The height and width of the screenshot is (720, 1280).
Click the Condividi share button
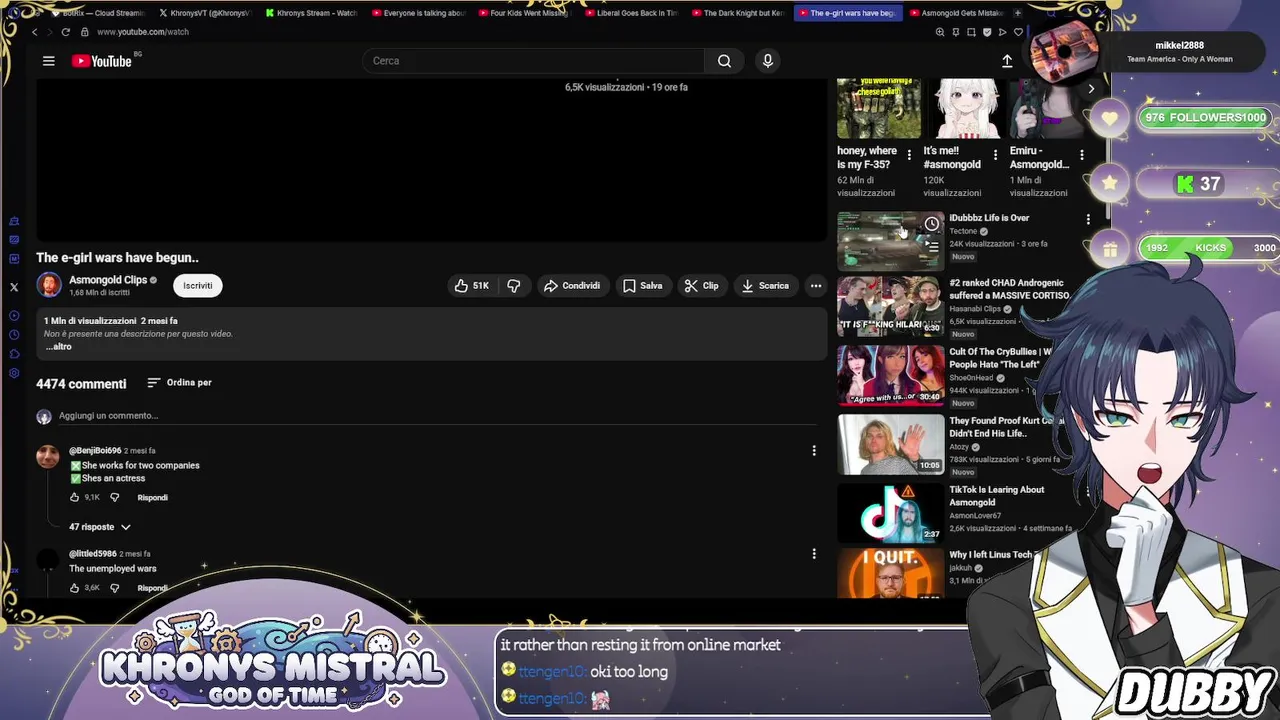[571, 286]
